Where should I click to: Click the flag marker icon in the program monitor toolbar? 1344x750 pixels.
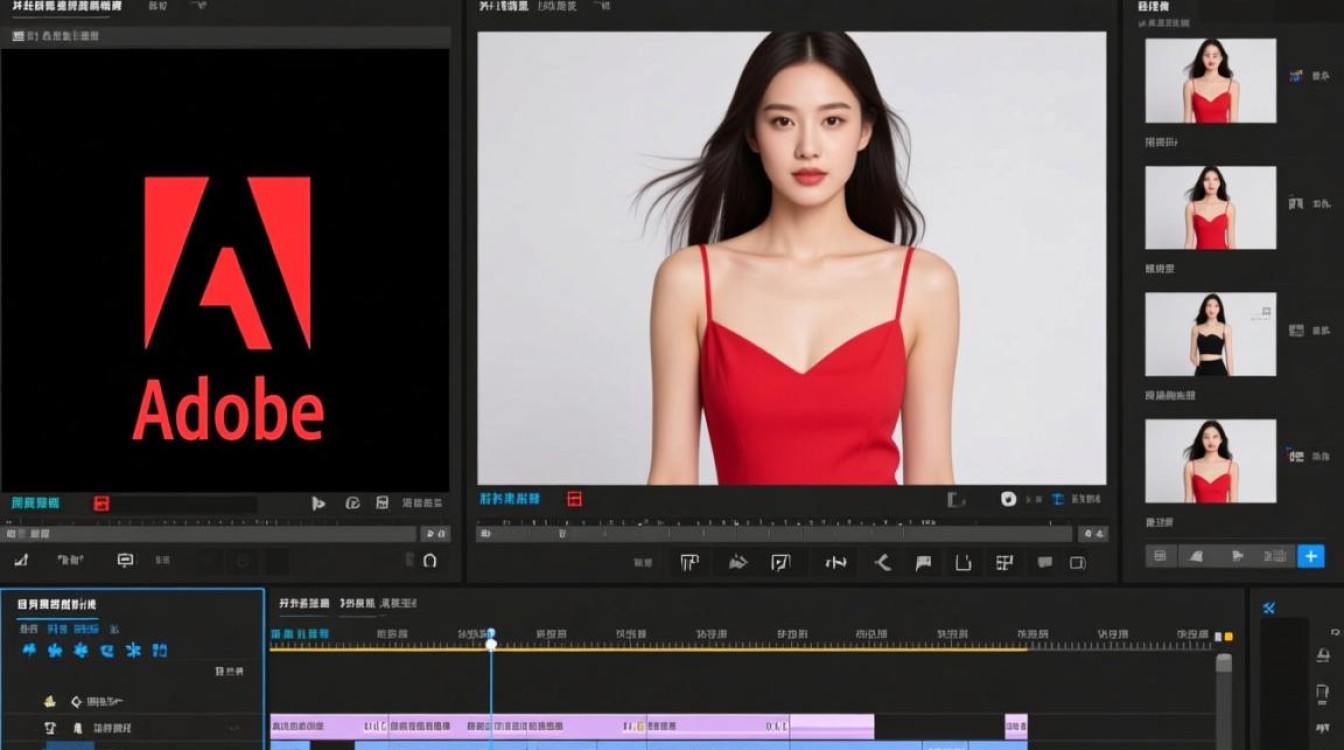point(923,563)
